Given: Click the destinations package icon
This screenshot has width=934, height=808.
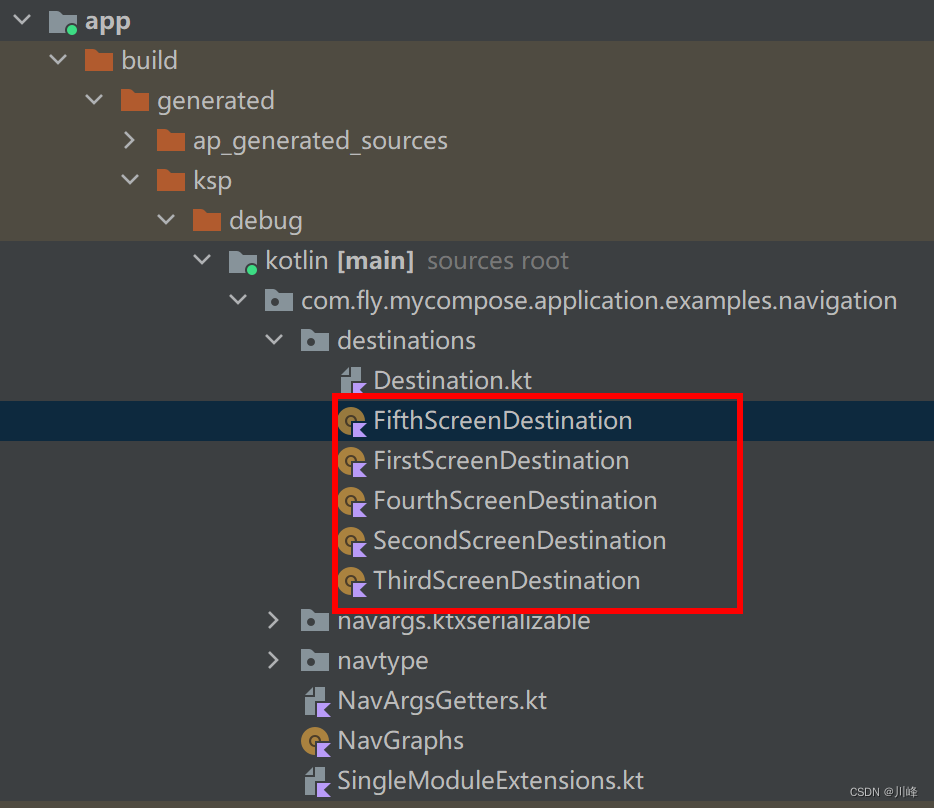Looking at the screenshot, I should pos(315,340).
